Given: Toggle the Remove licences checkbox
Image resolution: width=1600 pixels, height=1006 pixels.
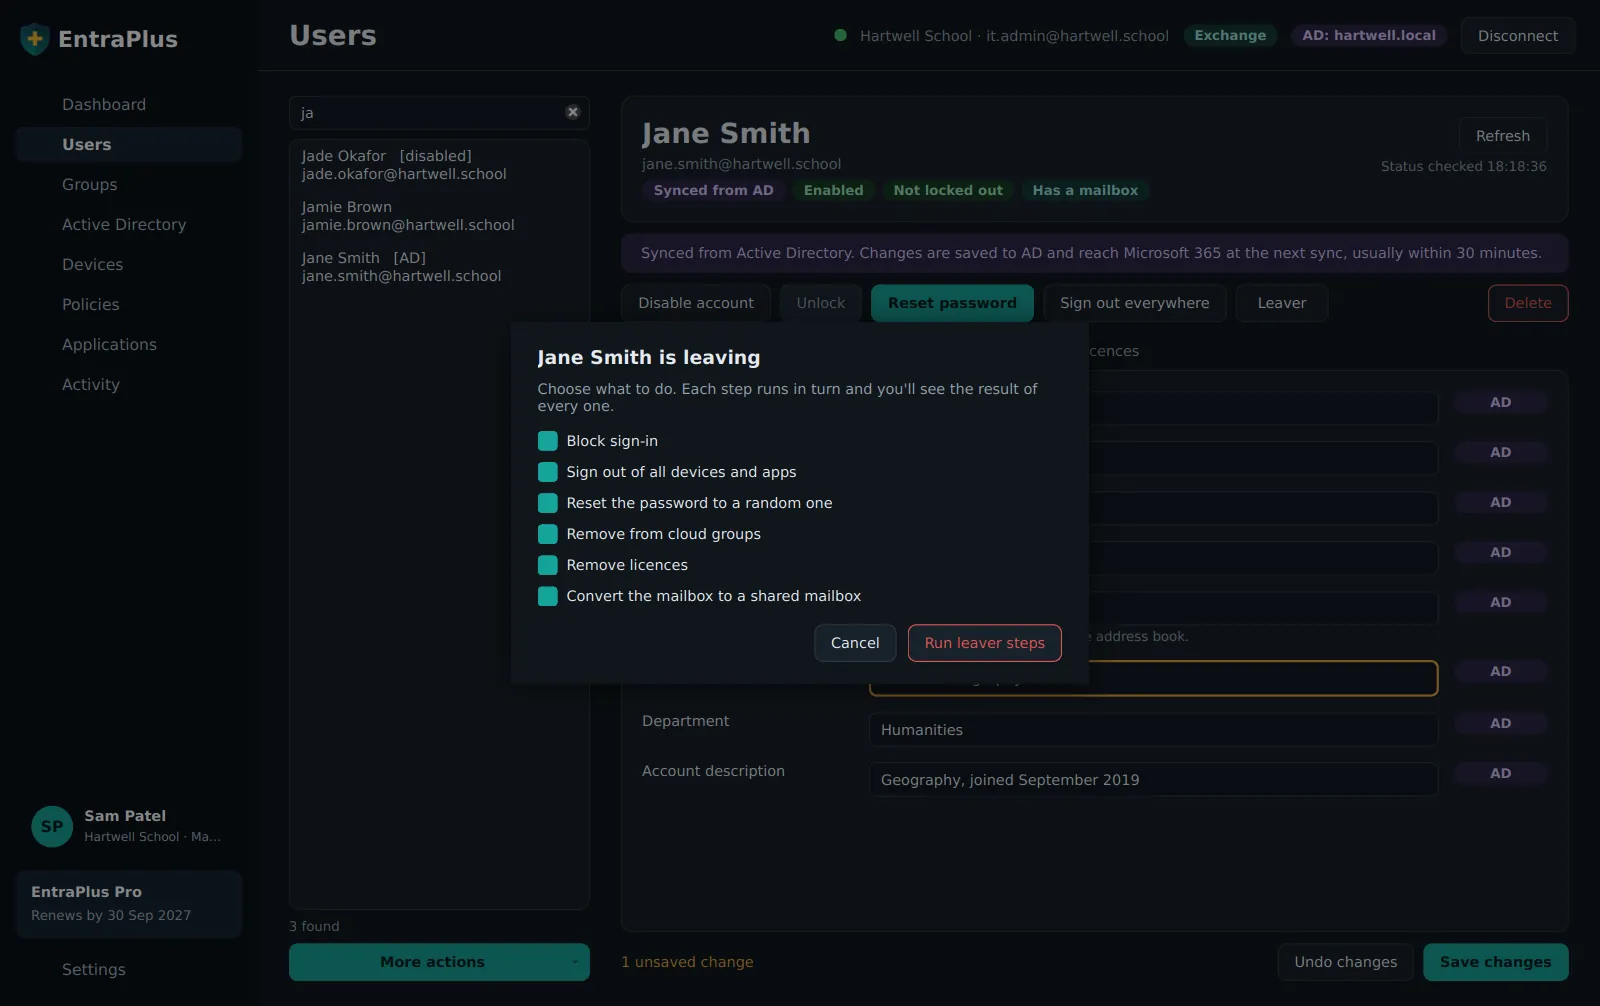Looking at the screenshot, I should [x=547, y=565].
